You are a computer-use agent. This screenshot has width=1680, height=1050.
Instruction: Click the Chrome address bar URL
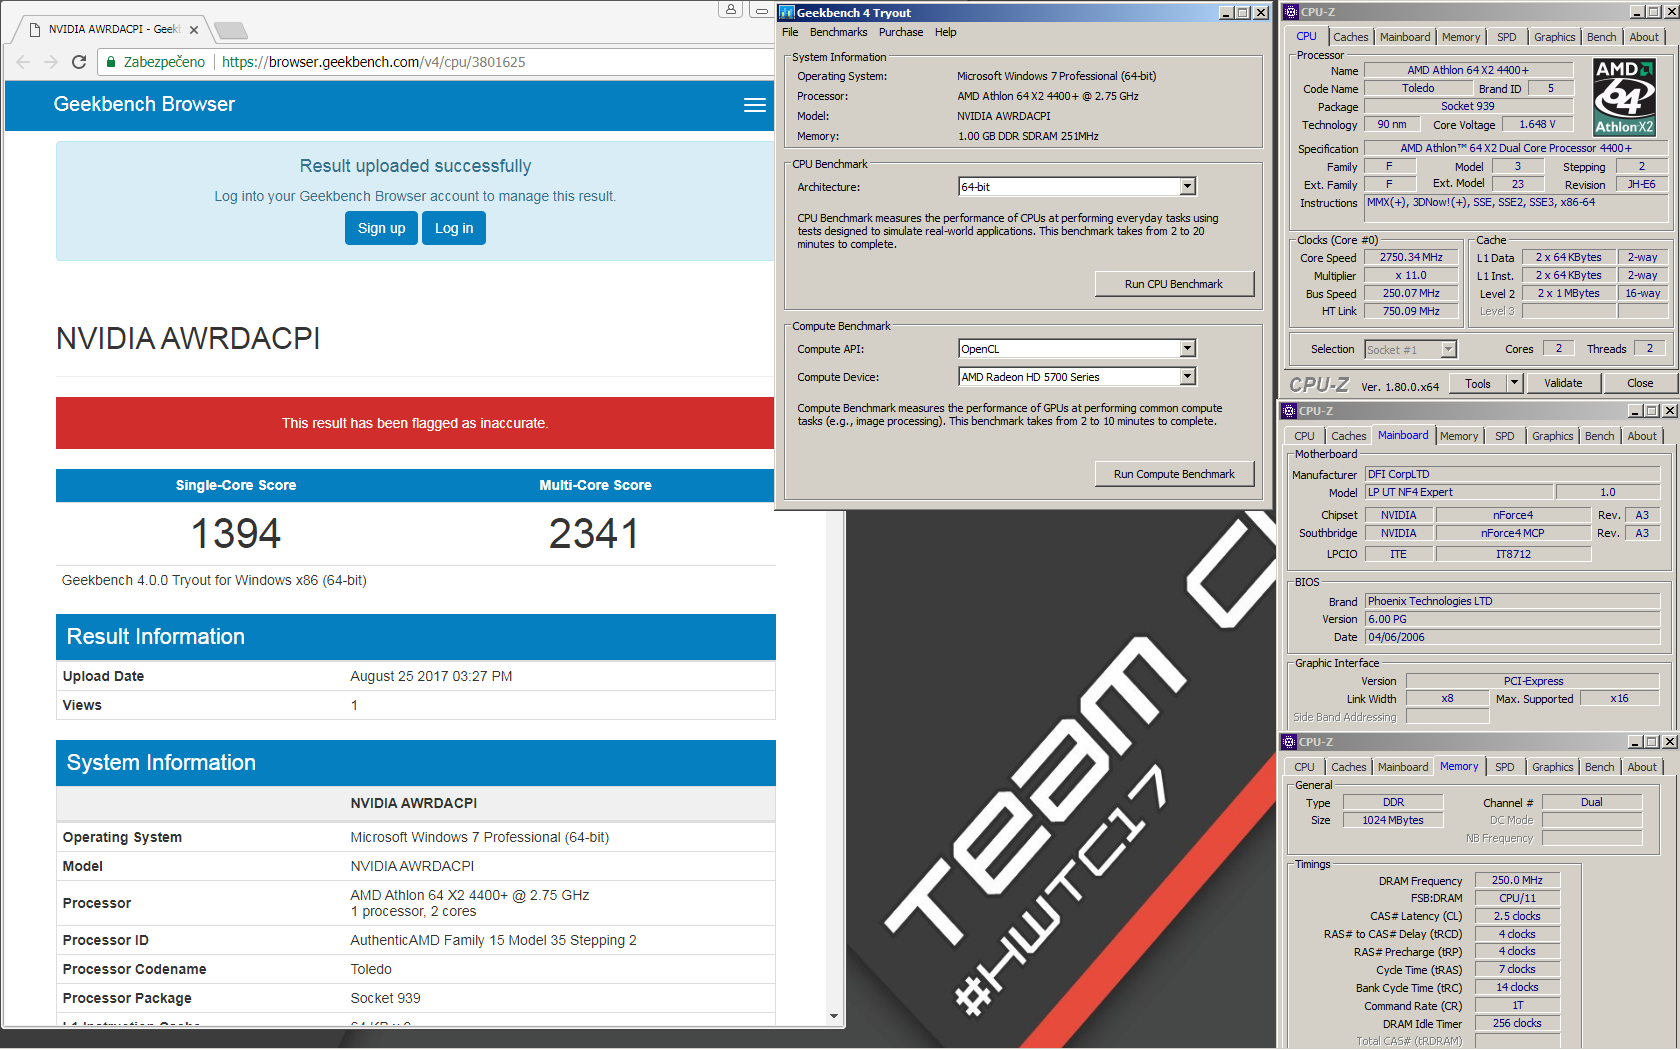click(373, 62)
